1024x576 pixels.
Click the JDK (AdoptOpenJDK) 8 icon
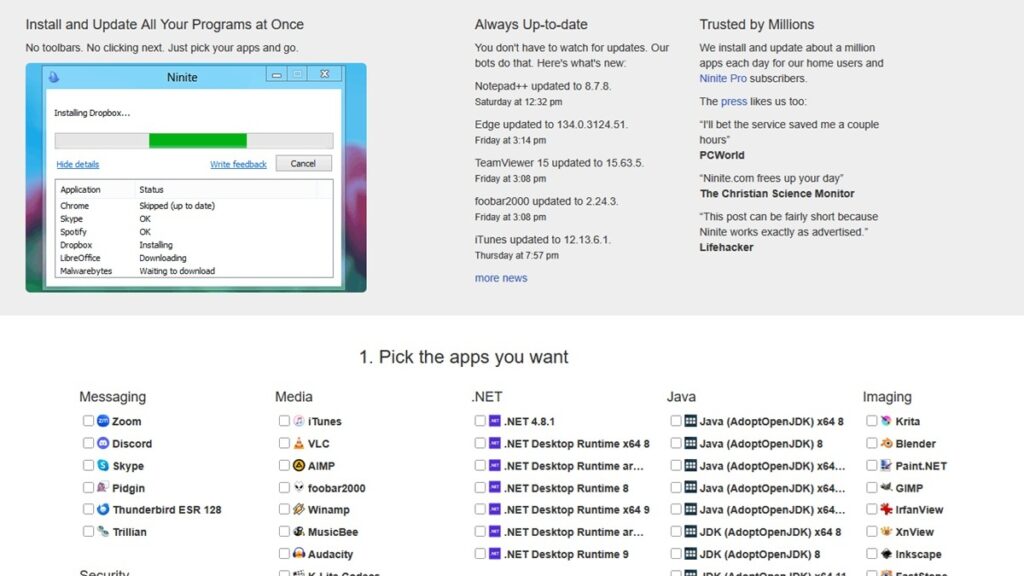(691, 554)
